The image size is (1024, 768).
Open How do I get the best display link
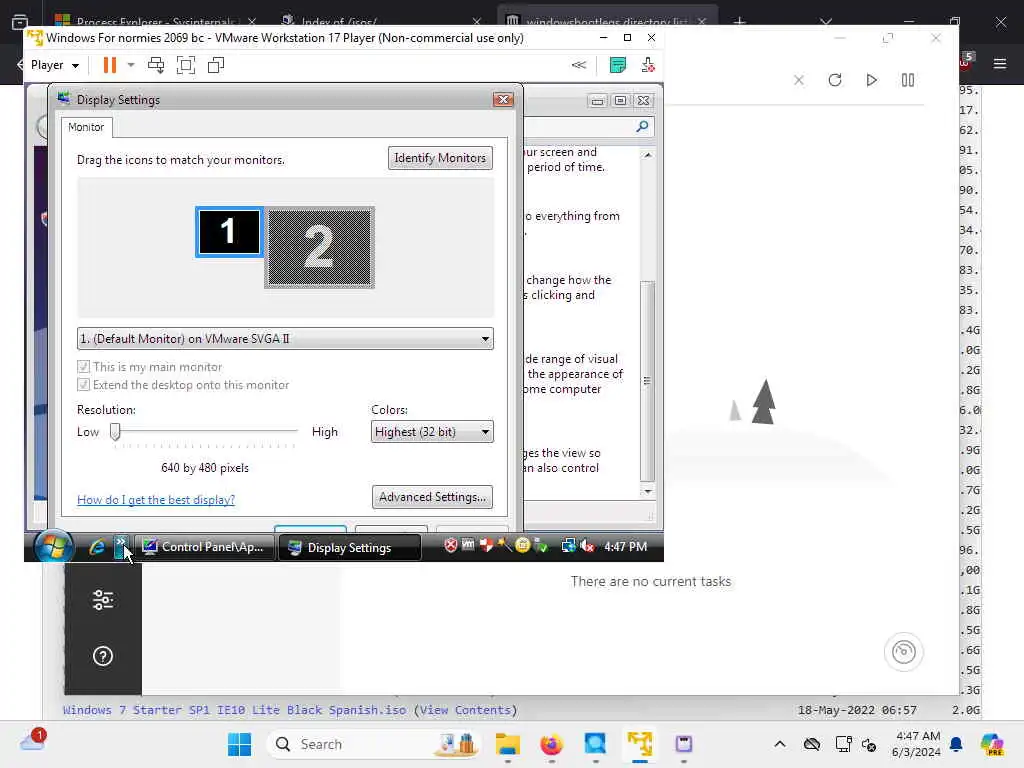tap(155, 500)
